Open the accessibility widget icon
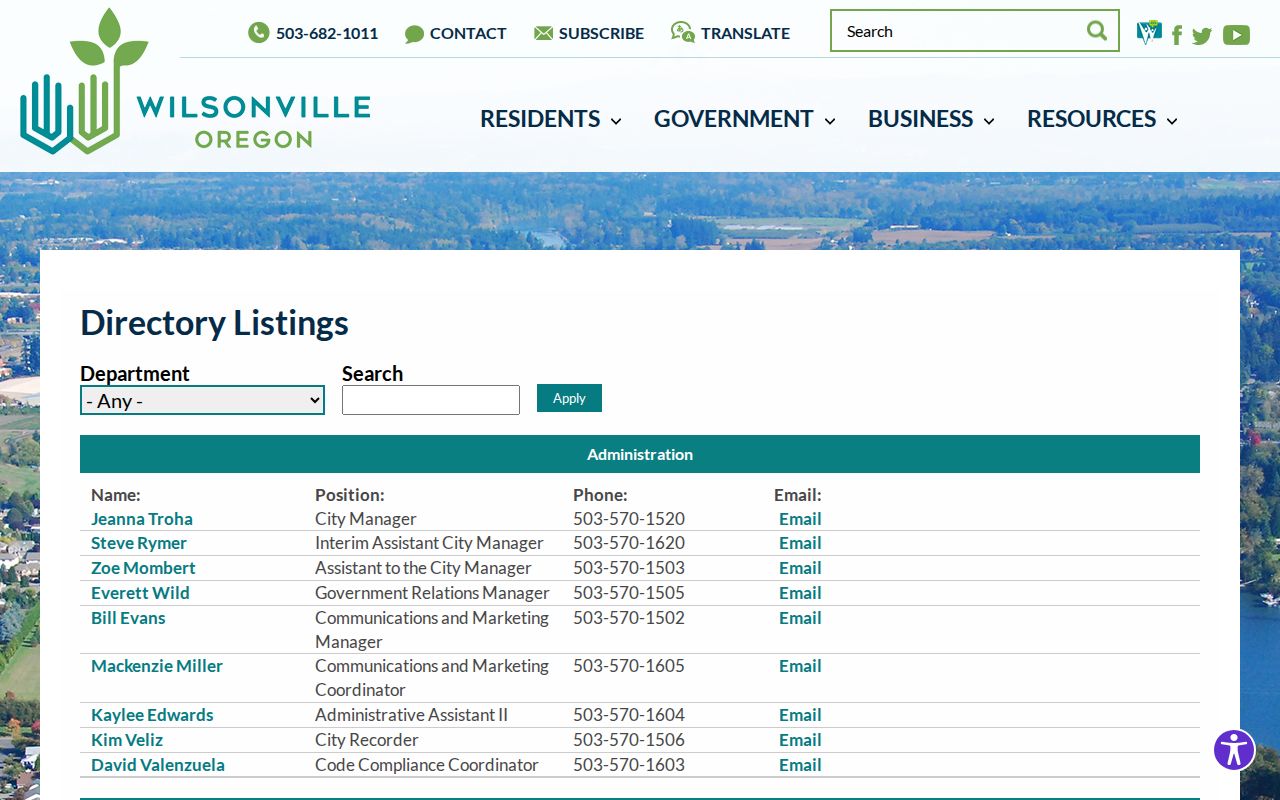Viewport: 1280px width, 800px height. coord(1234,749)
